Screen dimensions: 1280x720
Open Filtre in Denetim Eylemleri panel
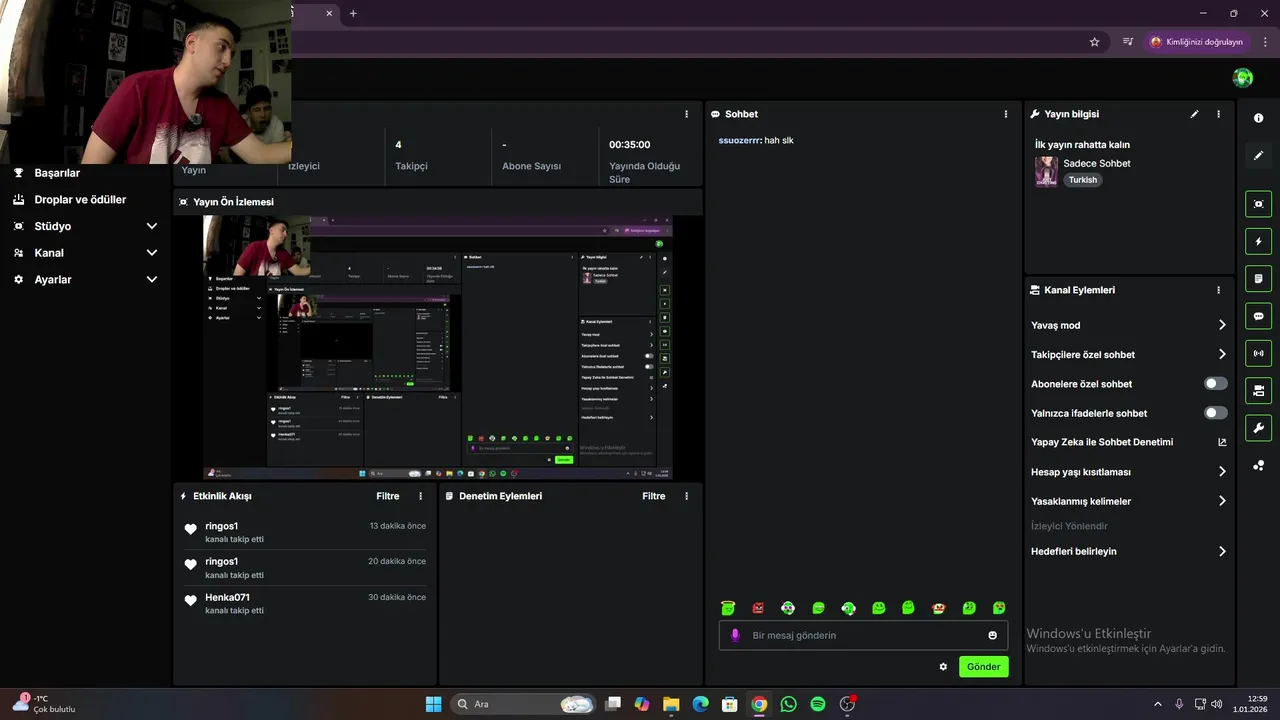point(654,496)
